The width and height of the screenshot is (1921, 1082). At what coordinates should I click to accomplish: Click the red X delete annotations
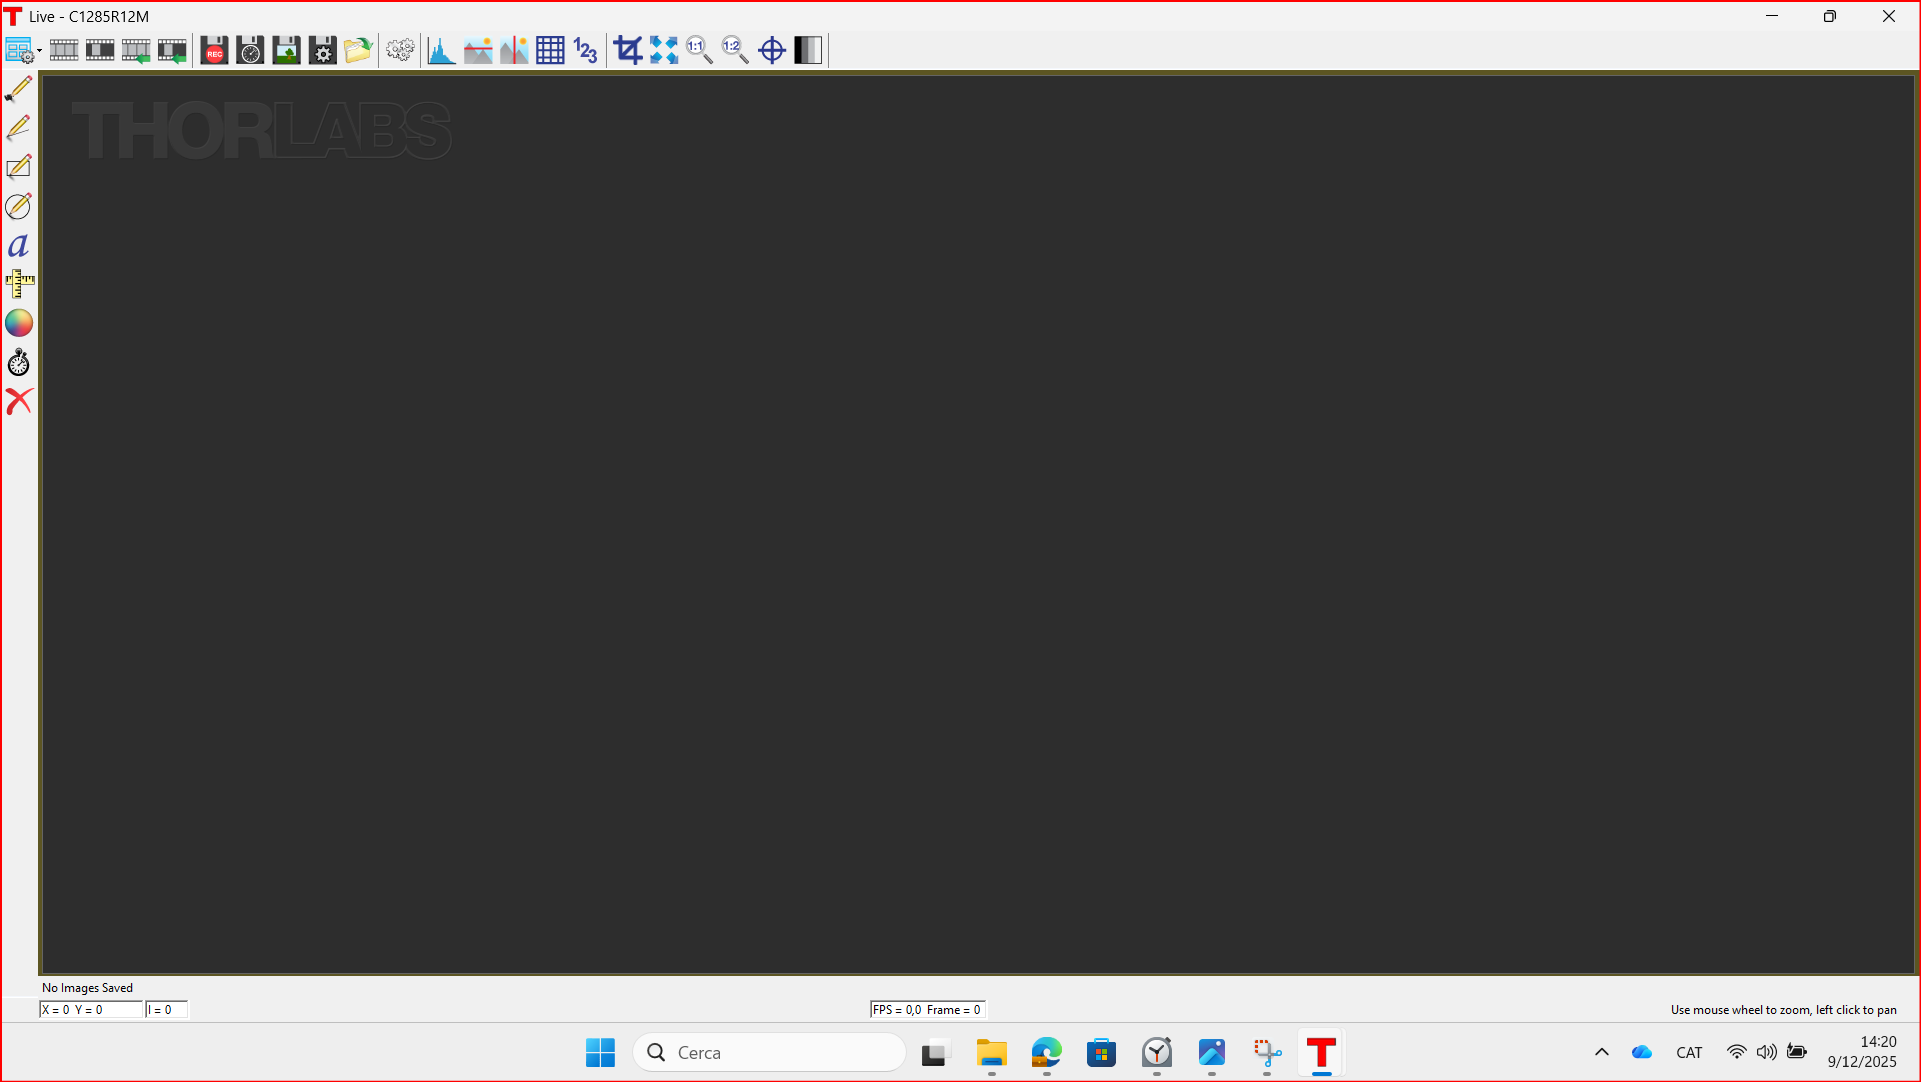[18, 401]
